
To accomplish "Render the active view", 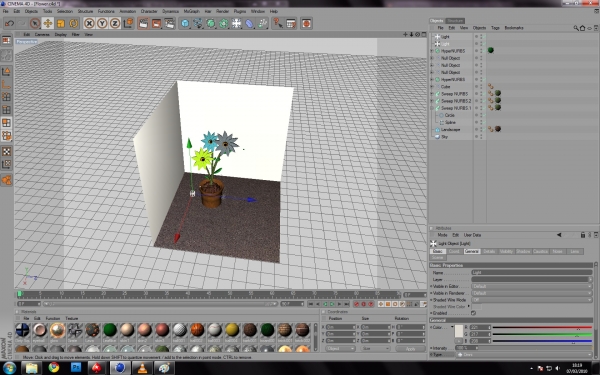I will 143,23.
